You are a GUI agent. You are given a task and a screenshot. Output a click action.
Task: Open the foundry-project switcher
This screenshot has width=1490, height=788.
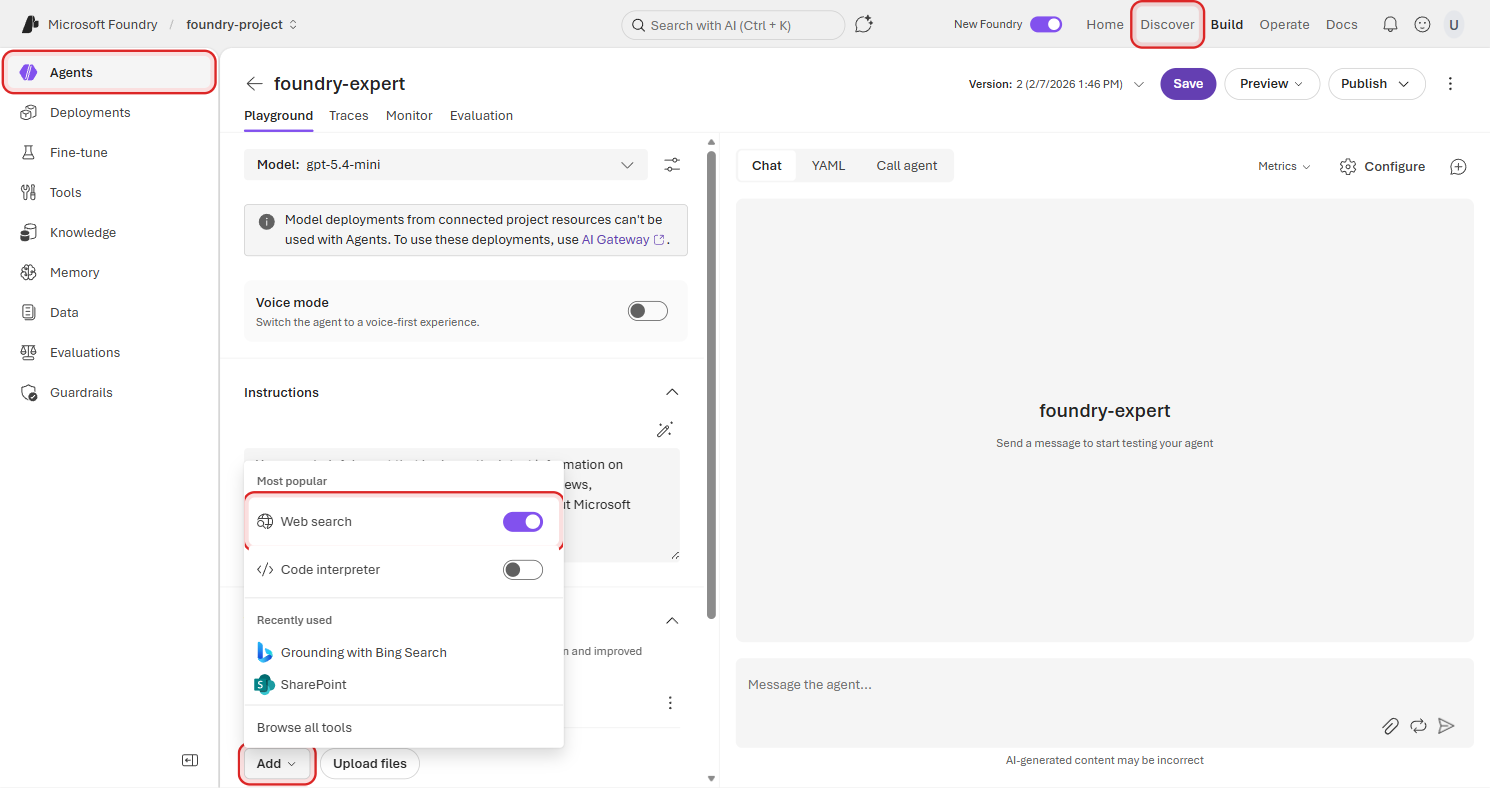click(242, 24)
